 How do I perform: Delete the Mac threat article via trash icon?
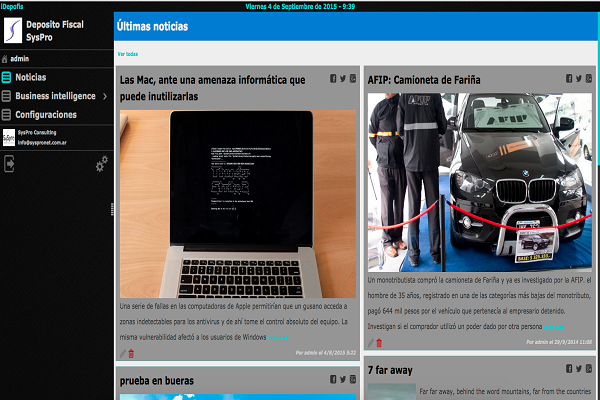[131, 354]
